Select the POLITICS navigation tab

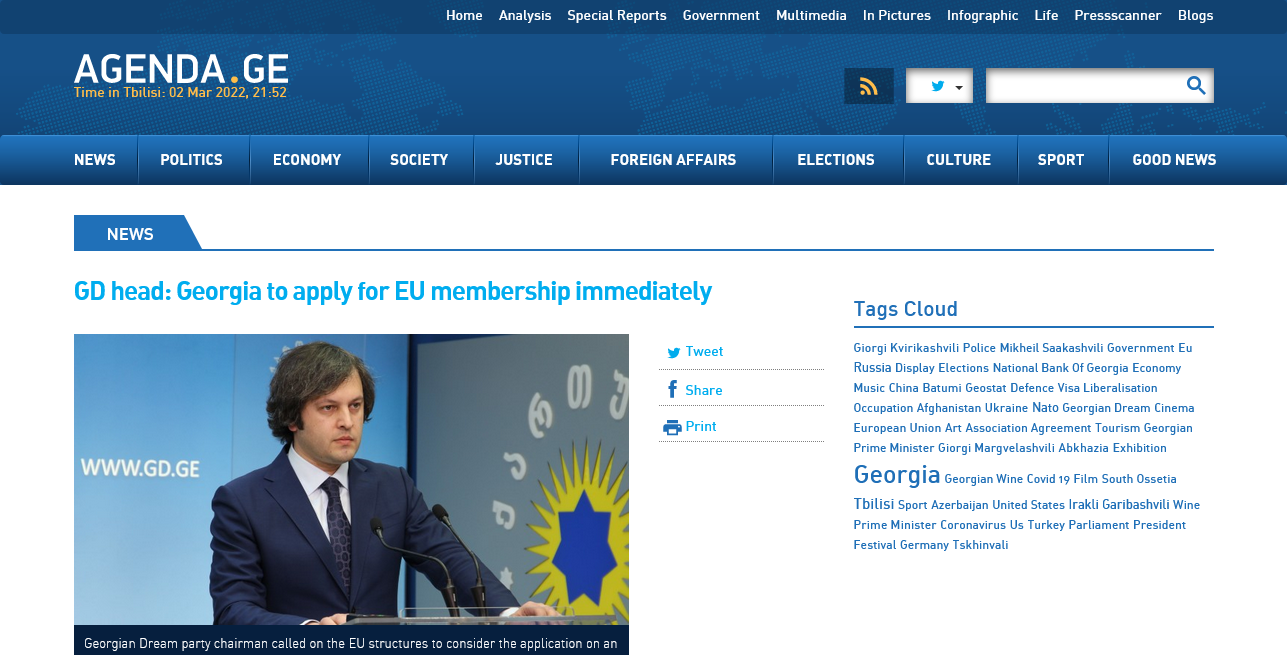(x=191, y=160)
